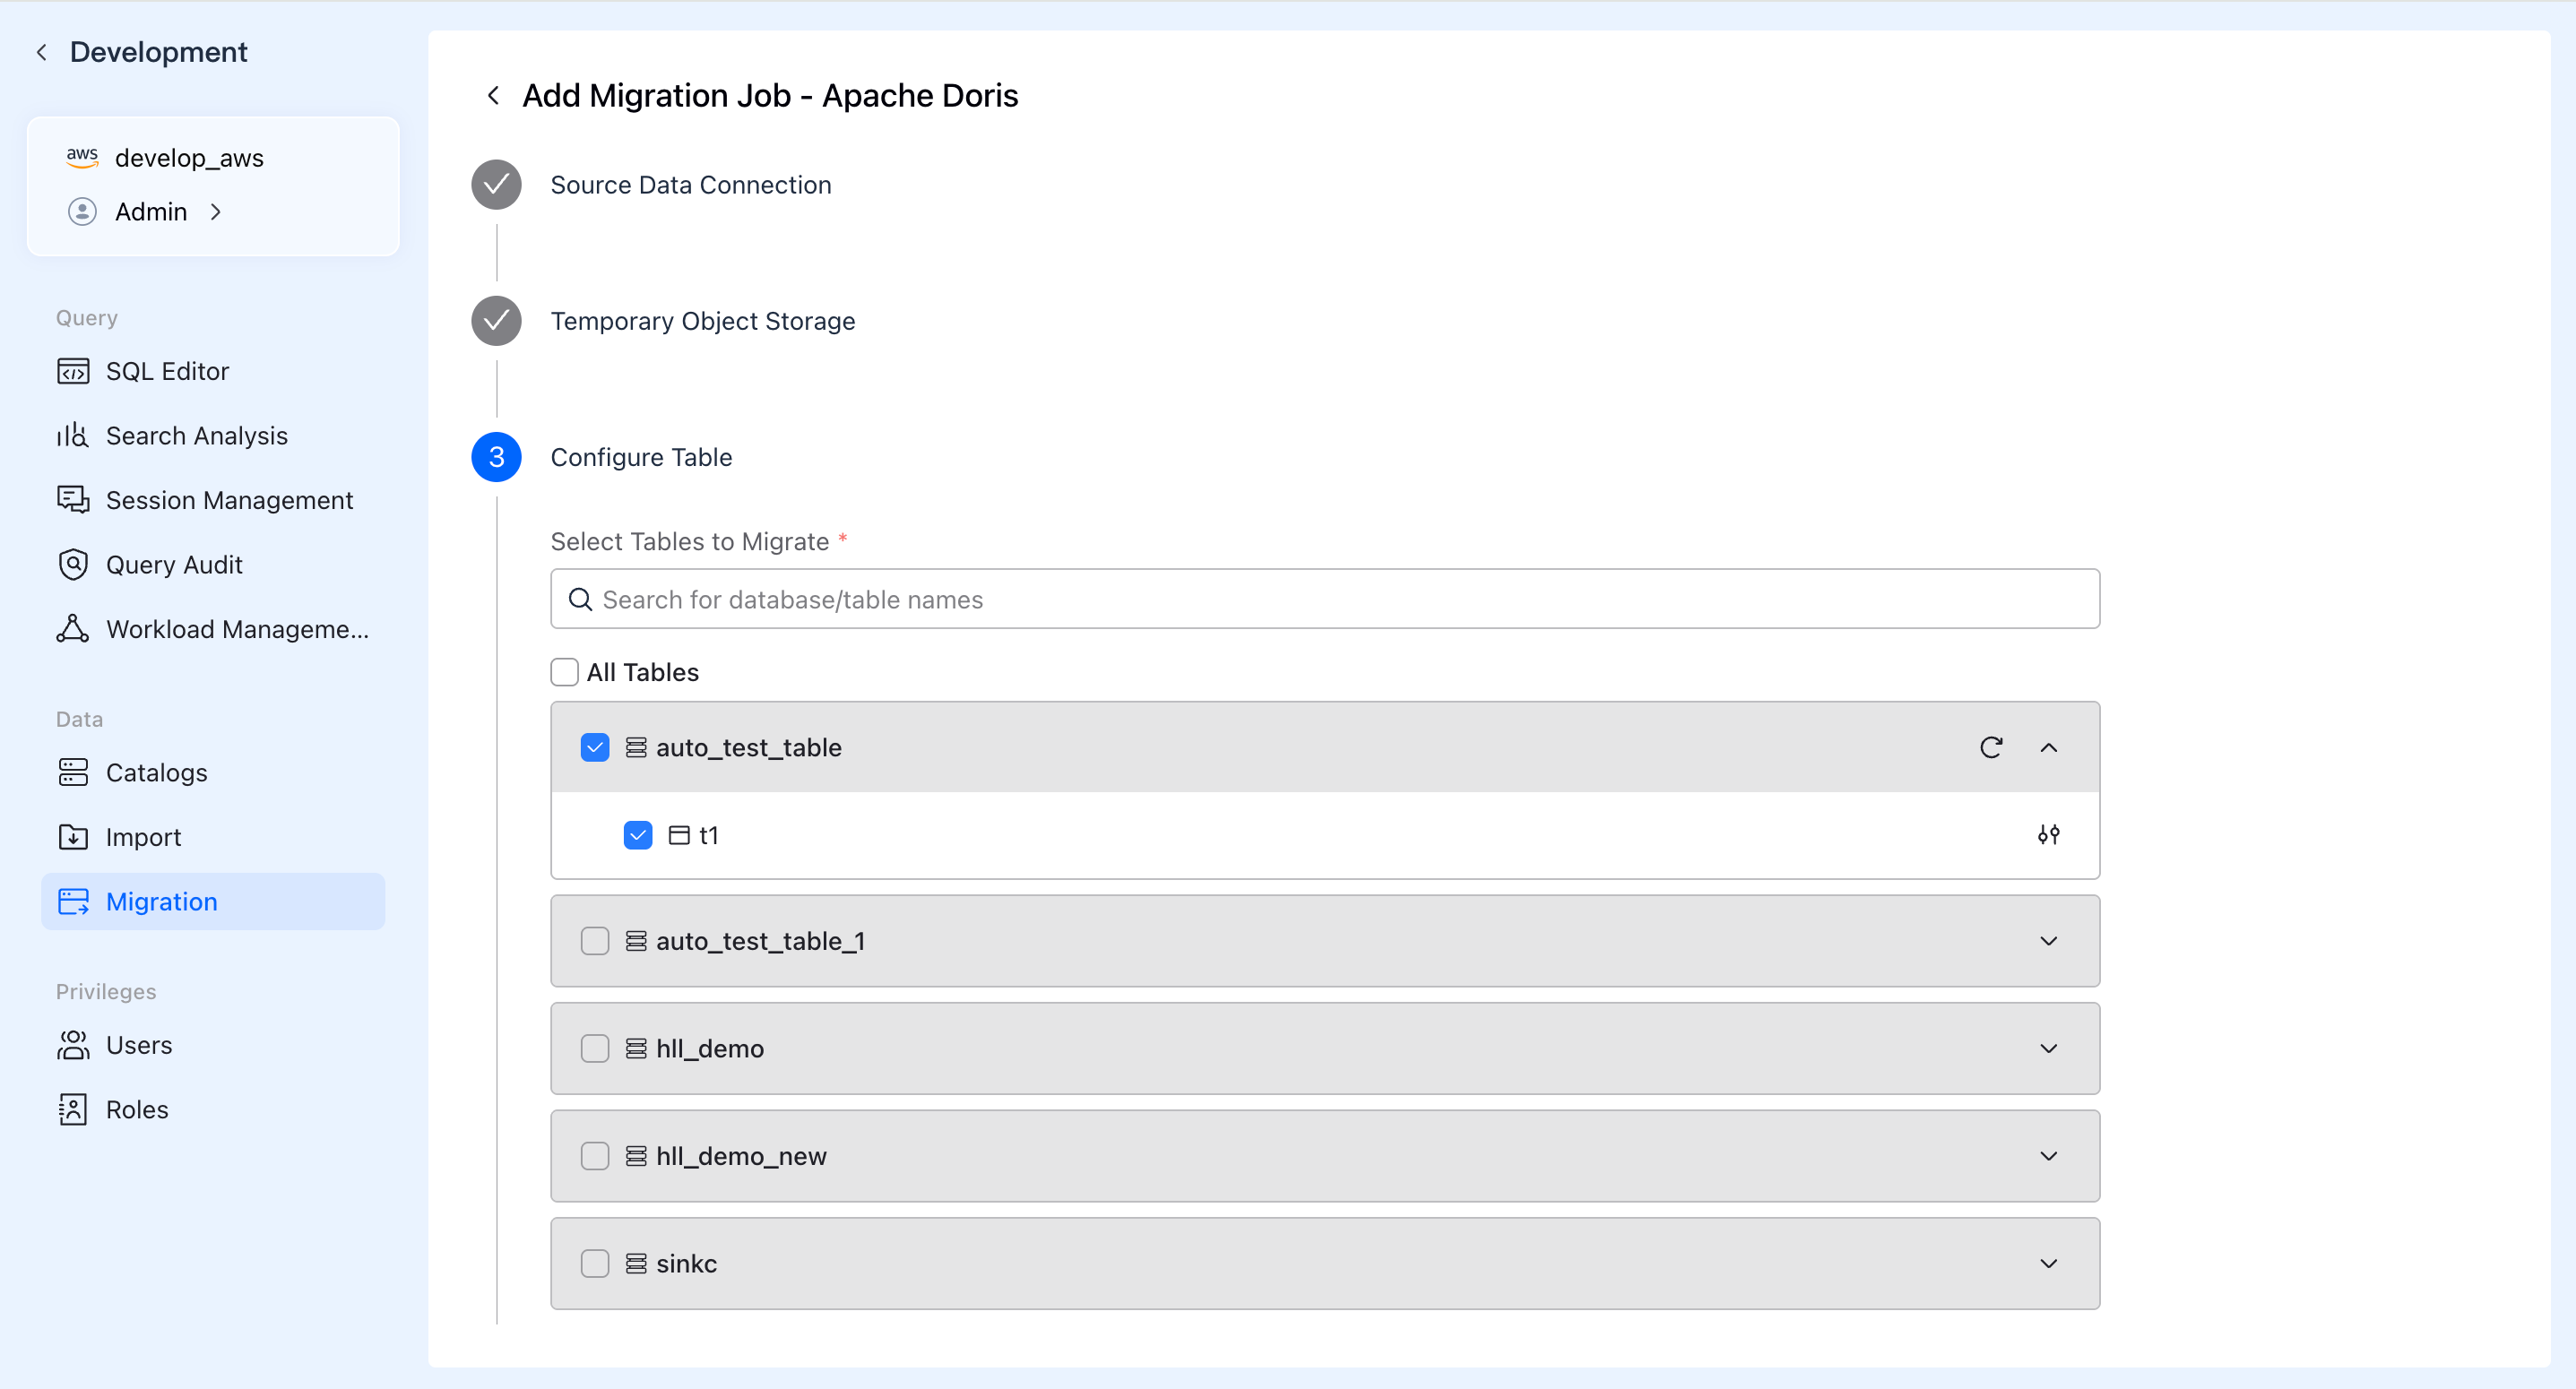Open column settings for table t1

point(2049,834)
